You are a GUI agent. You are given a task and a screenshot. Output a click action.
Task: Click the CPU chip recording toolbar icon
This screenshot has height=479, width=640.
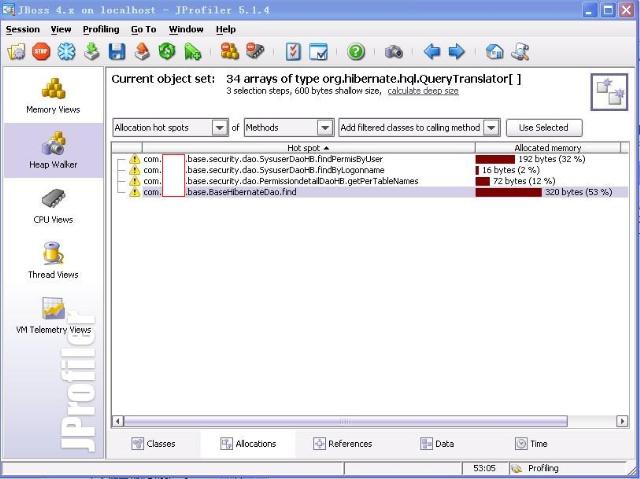[255, 52]
